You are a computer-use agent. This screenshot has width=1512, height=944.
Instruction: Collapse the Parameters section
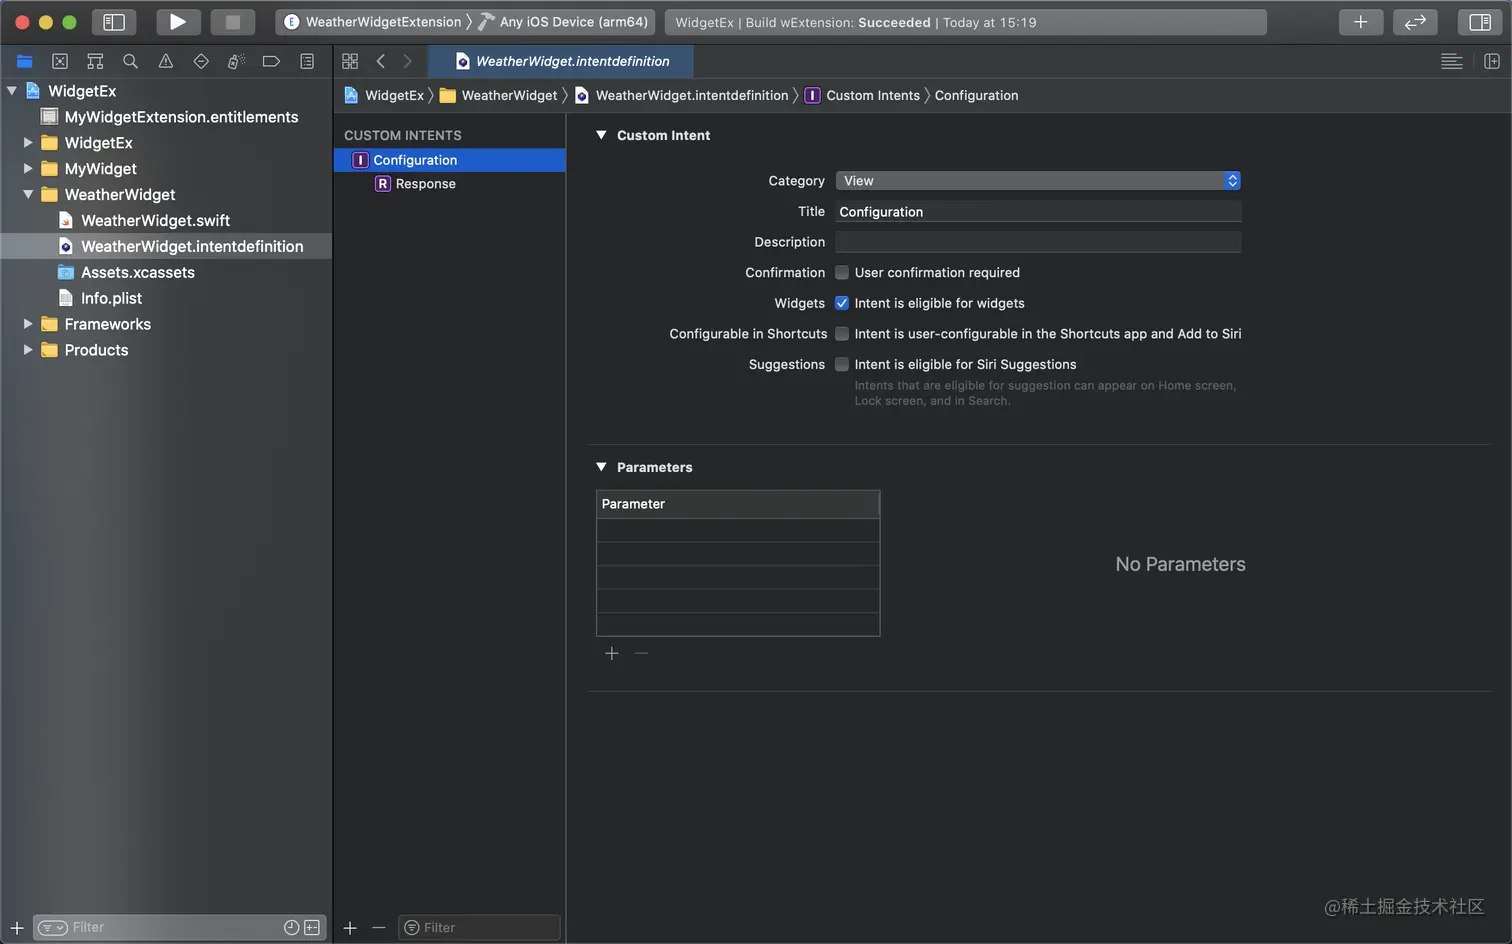[x=601, y=467]
